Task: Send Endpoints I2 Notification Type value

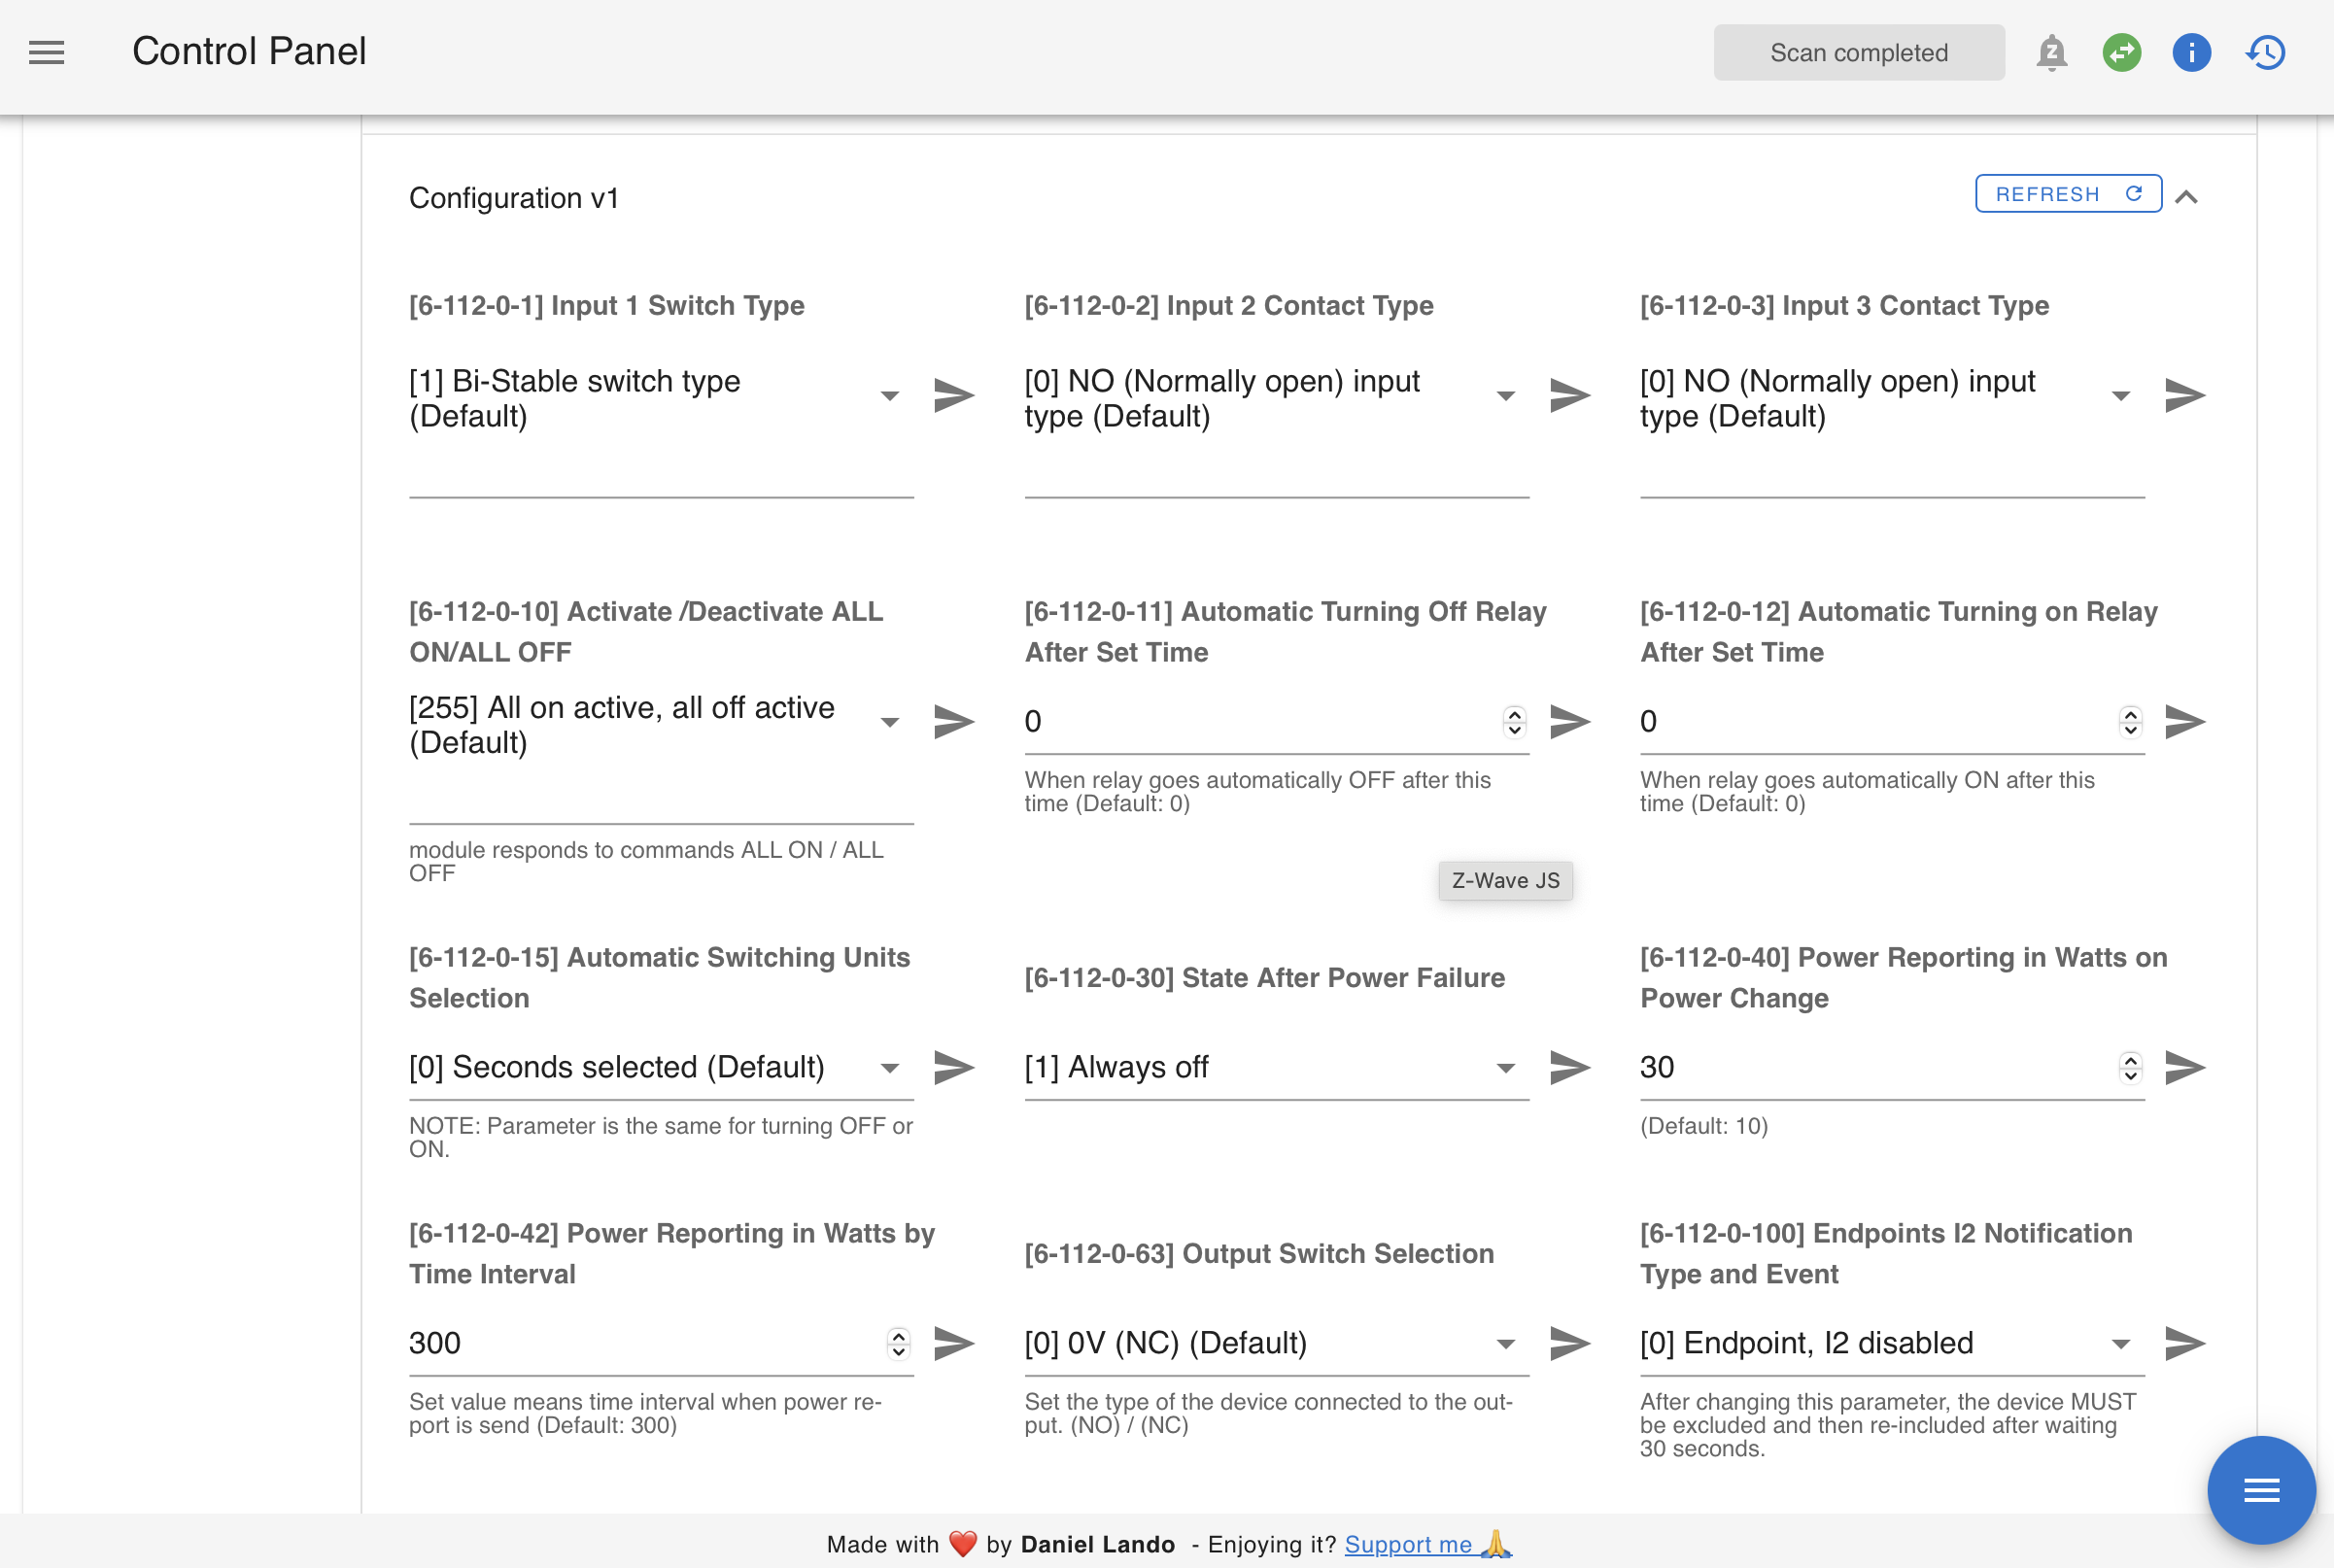Action: pos(2185,1344)
